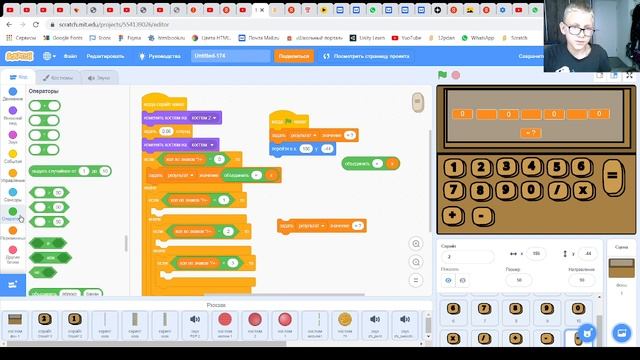The height and width of the screenshot is (360, 640).
Task: Select the Другие блоки category
Action: pos(13,255)
